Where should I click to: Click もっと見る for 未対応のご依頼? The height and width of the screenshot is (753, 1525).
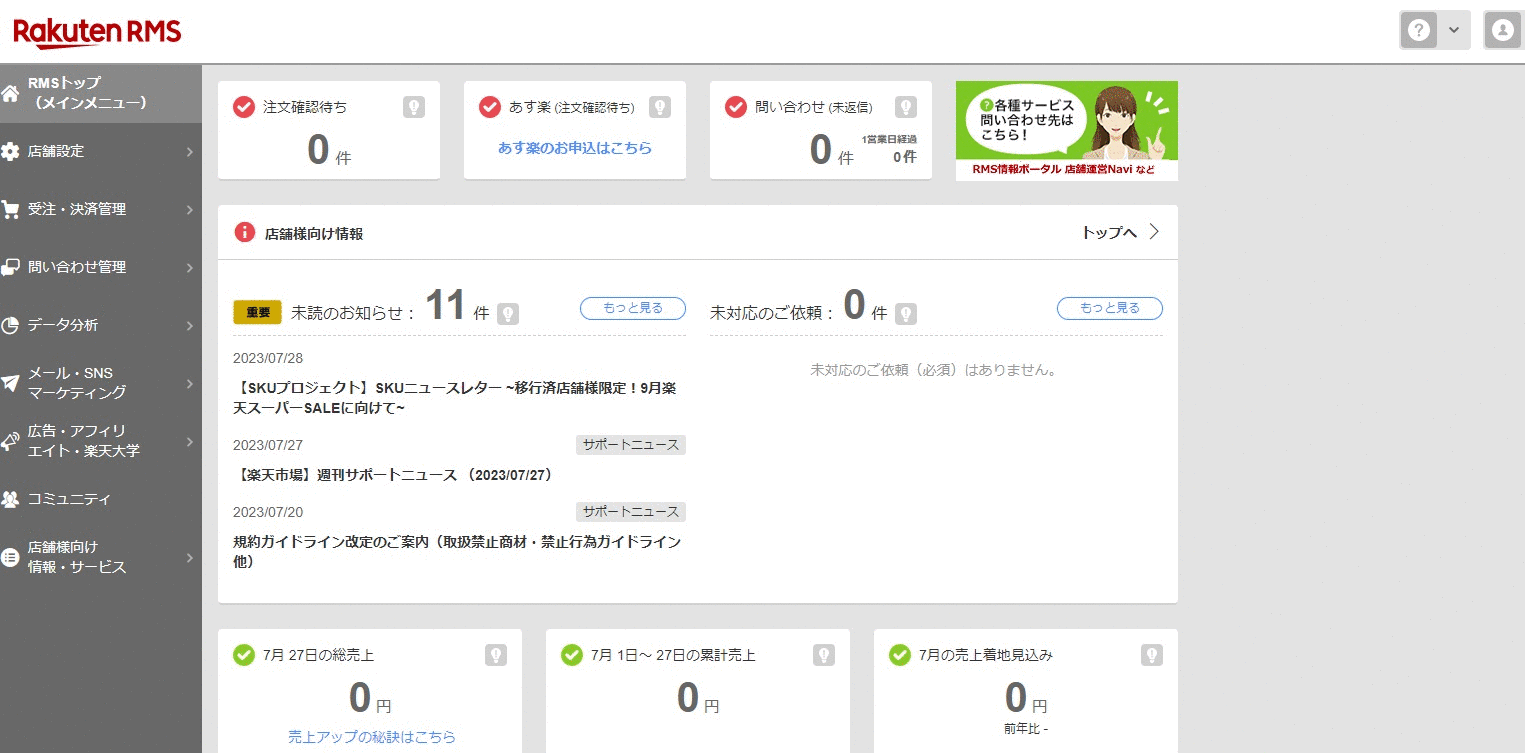click(x=1110, y=308)
